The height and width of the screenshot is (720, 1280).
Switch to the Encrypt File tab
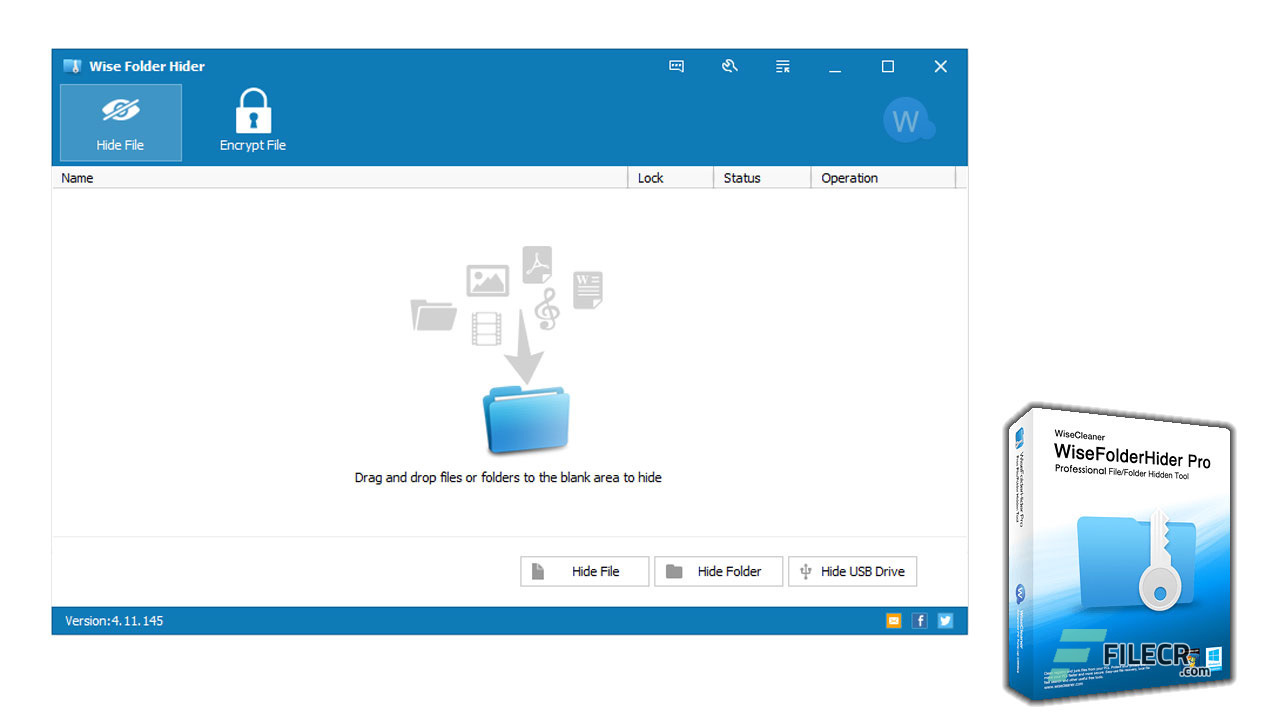[x=252, y=122]
